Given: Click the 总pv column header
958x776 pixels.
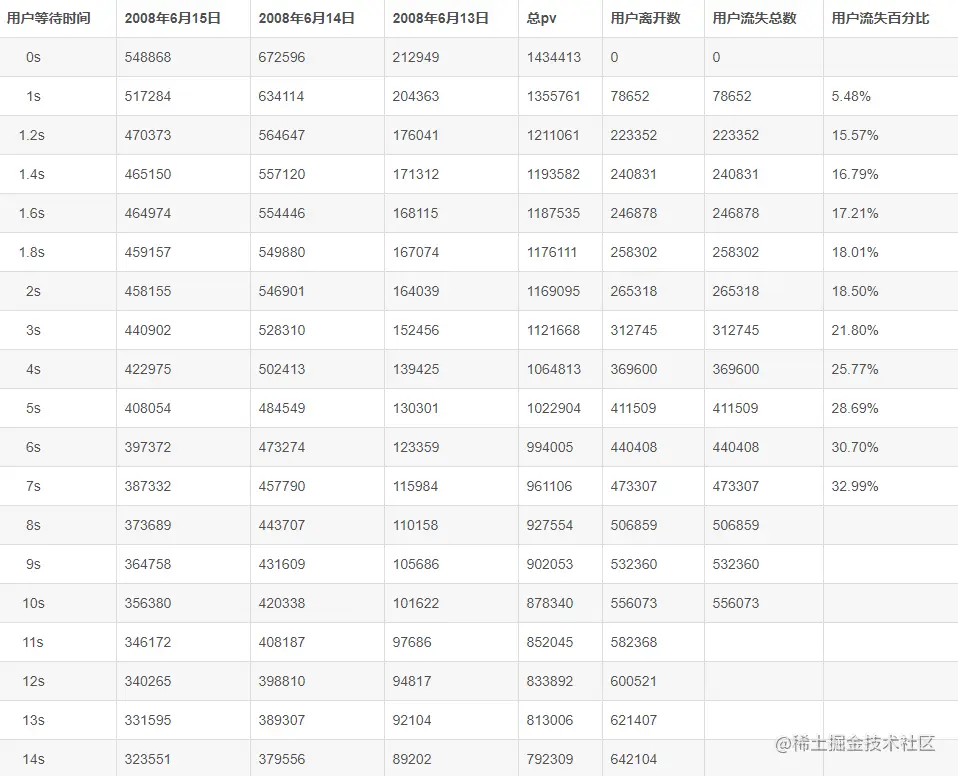Looking at the screenshot, I should pyautogui.click(x=542, y=19).
